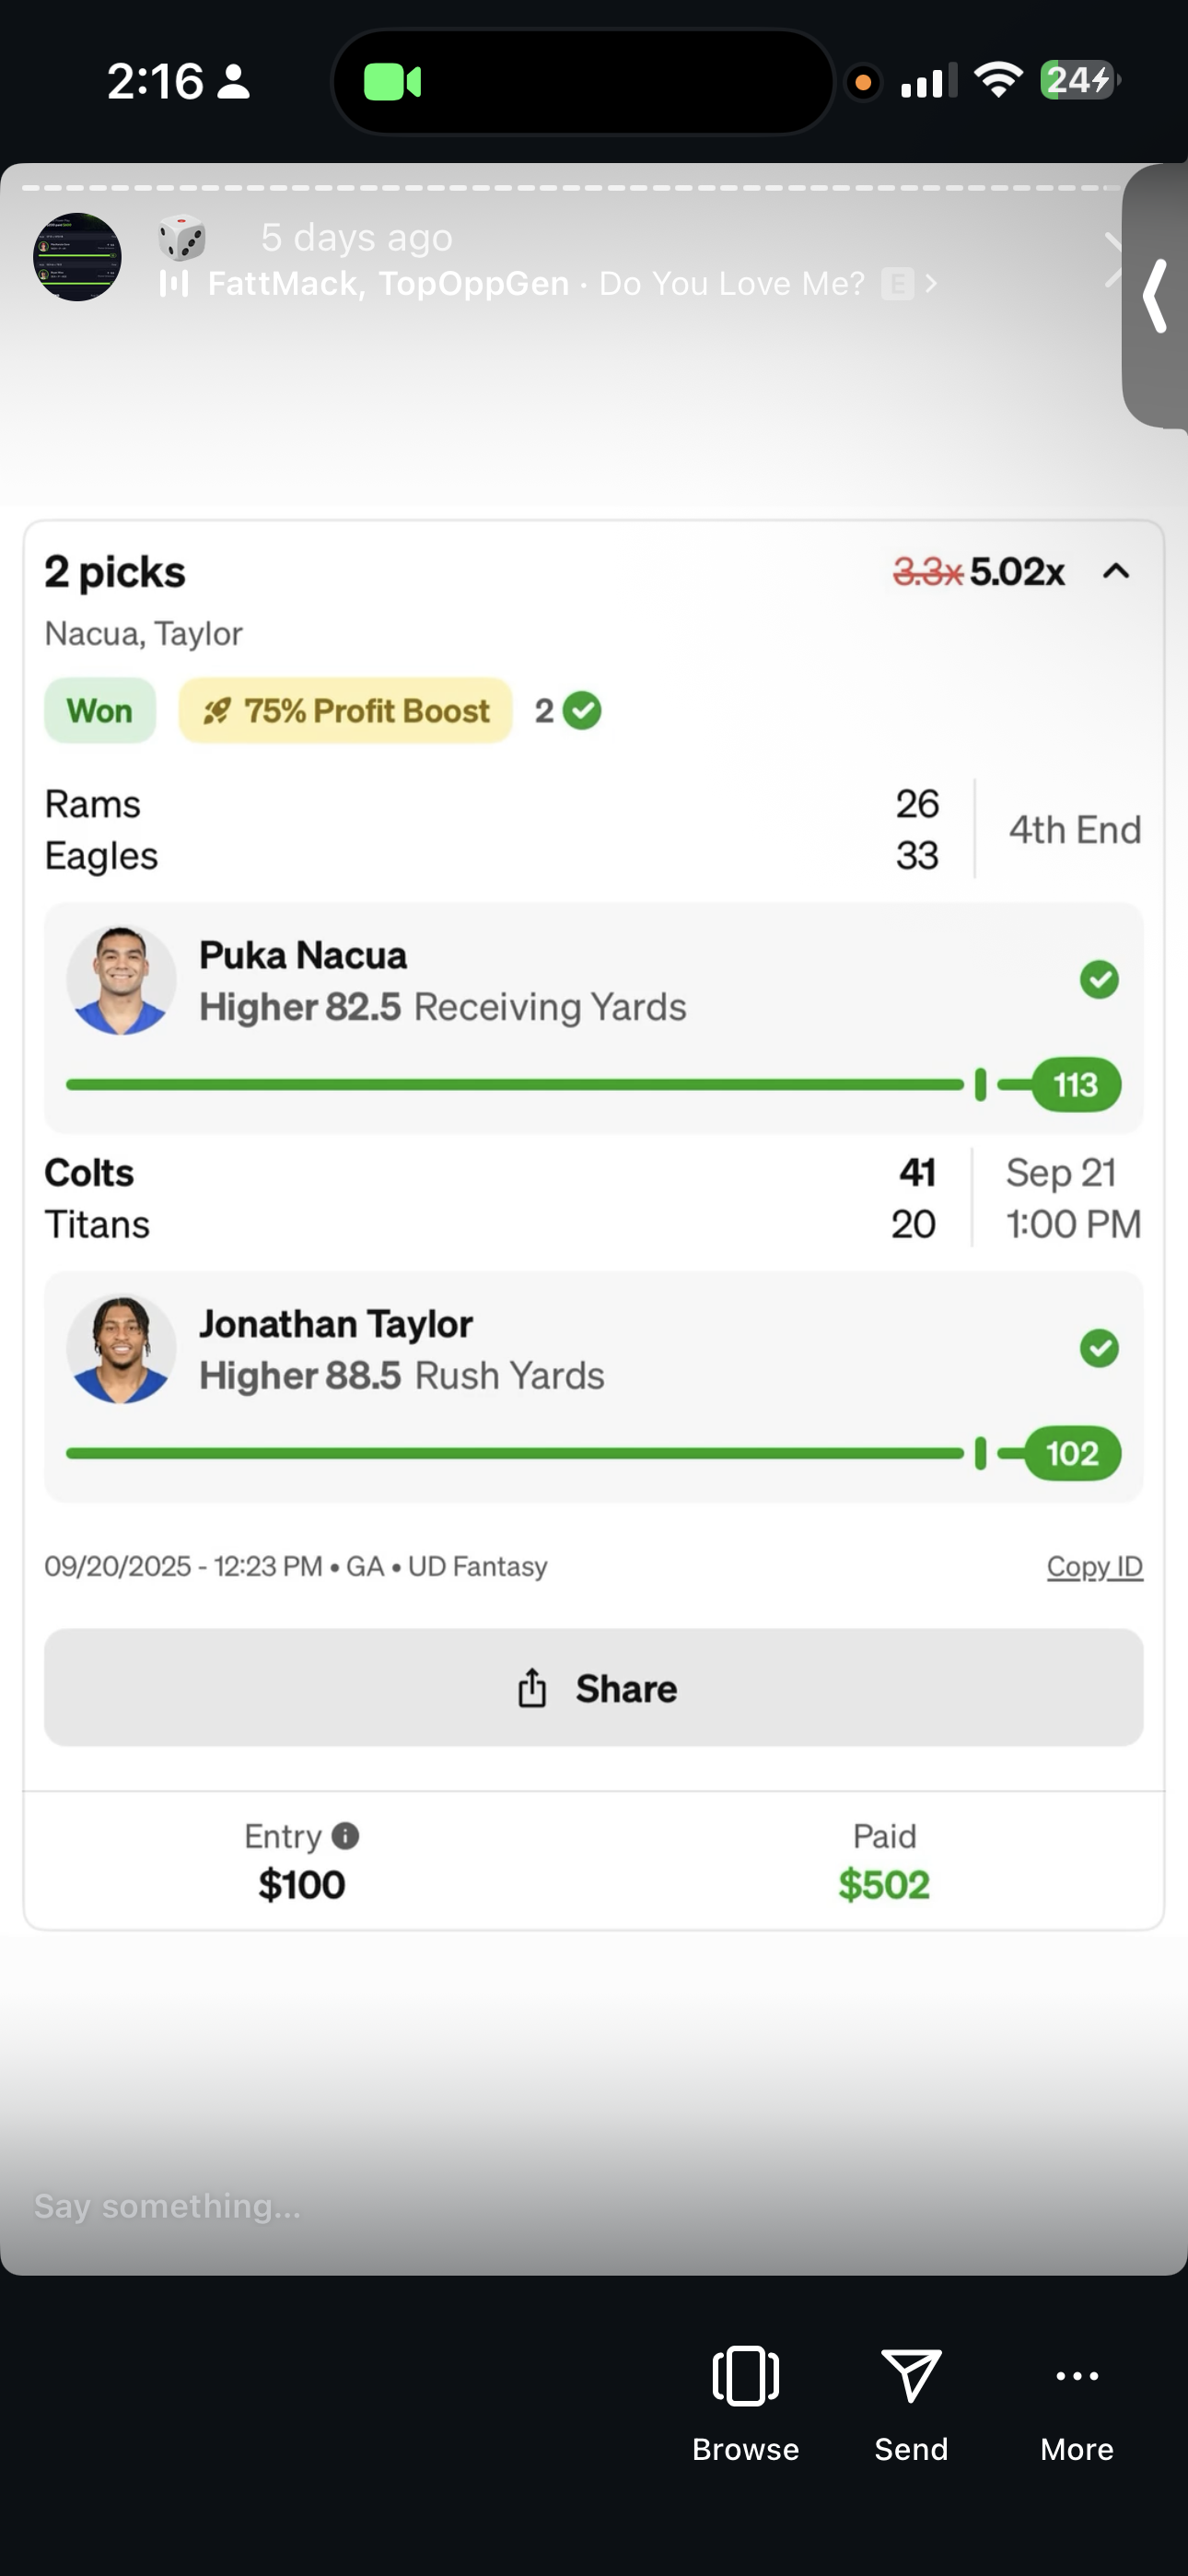
Task: Open the More options ellipsis
Action: pyautogui.click(x=1076, y=2376)
